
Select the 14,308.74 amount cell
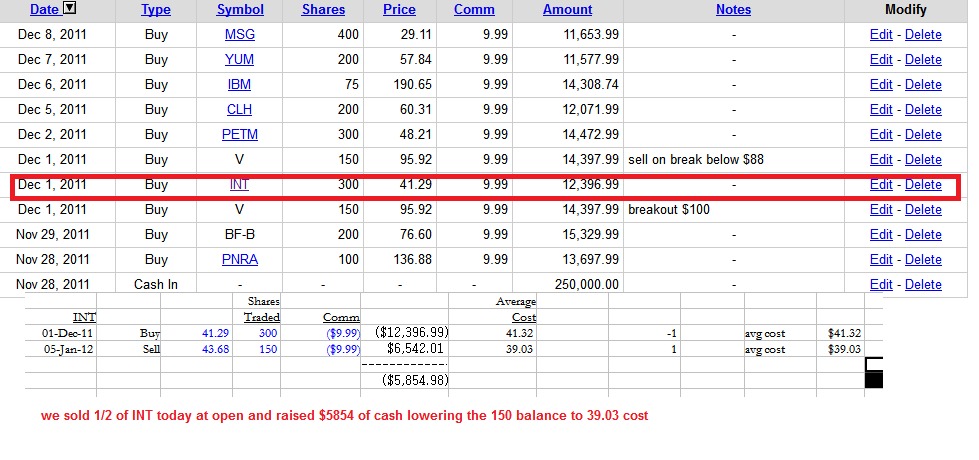click(x=591, y=85)
